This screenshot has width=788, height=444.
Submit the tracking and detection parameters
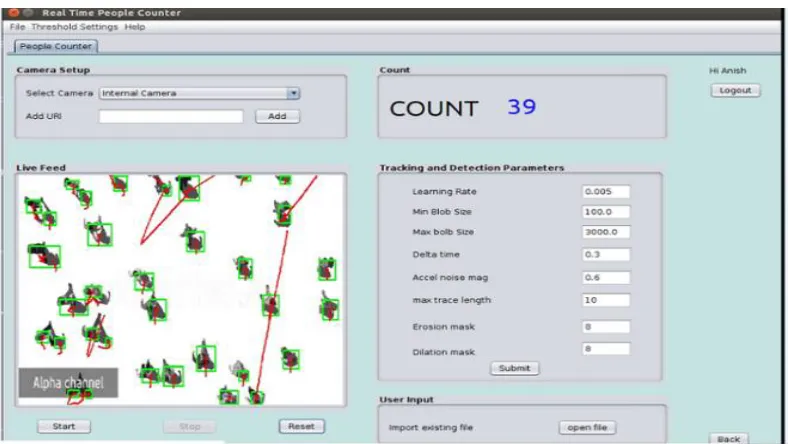coord(514,368)
